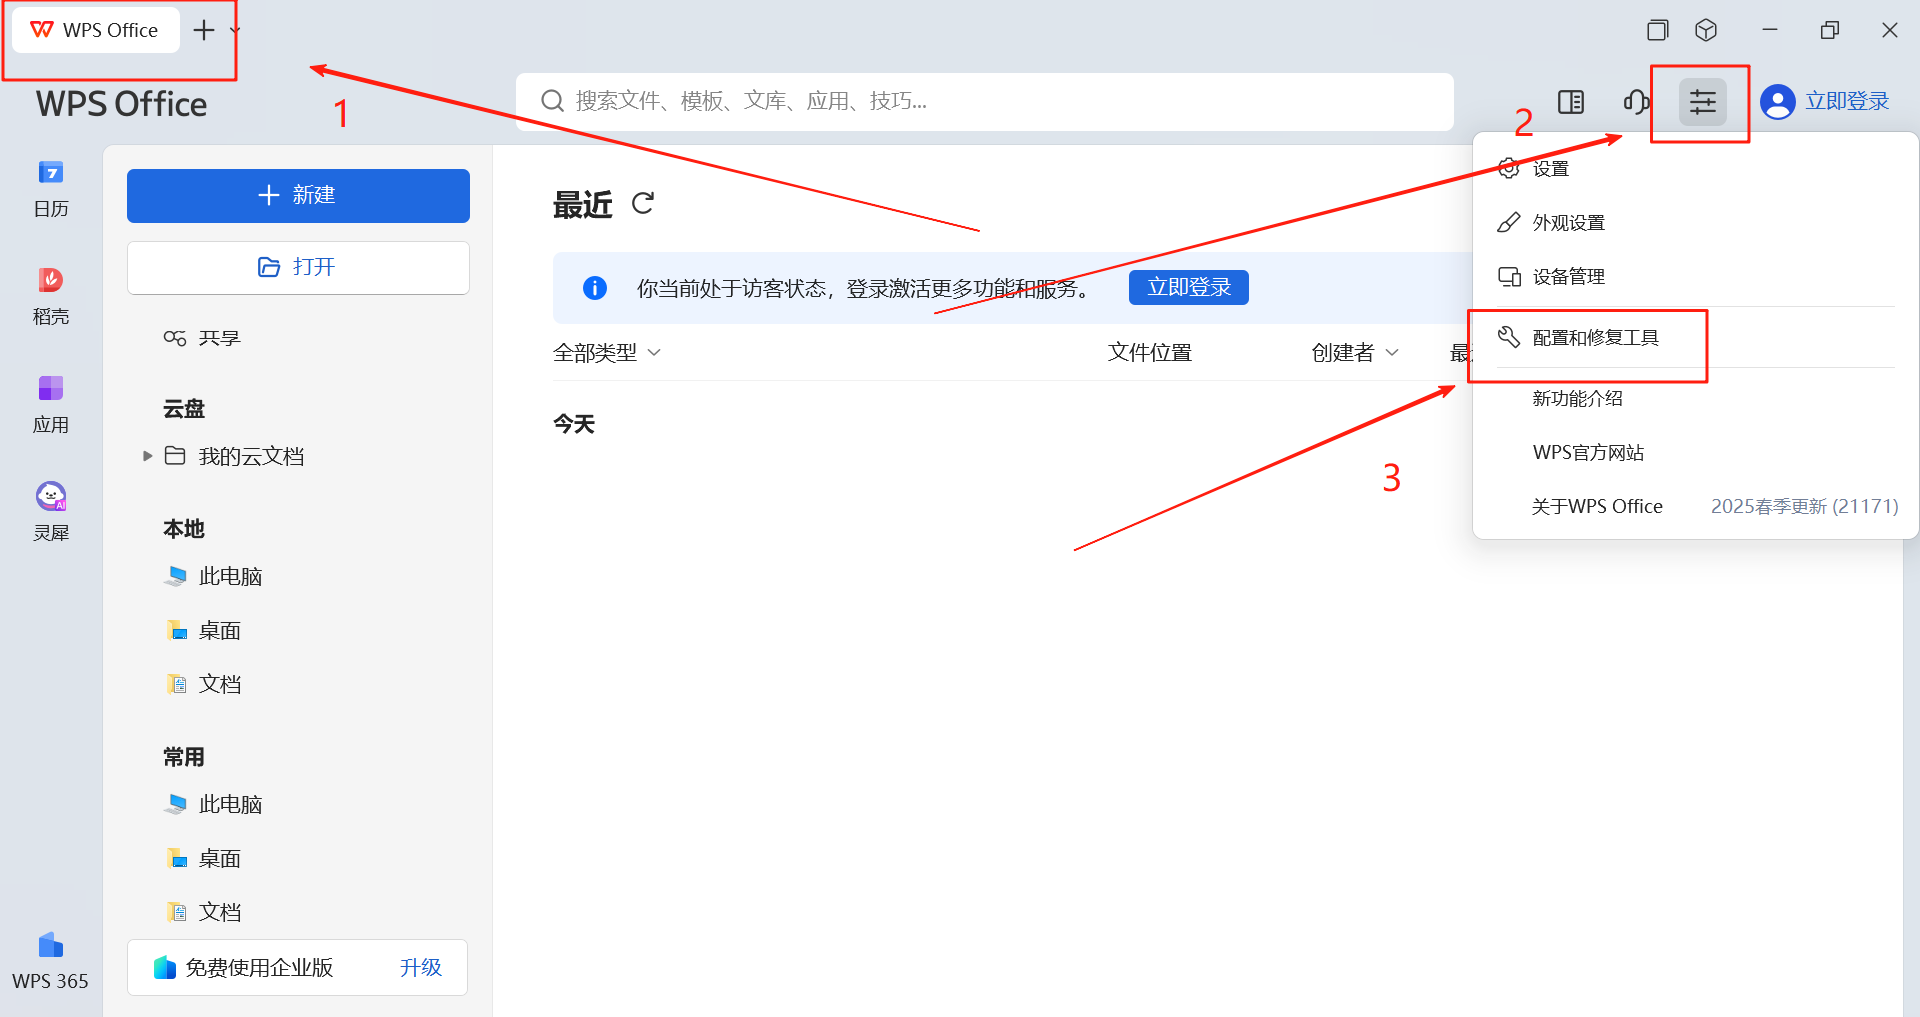Open the 稻壳 template store icon
Screen dimensions: 1920x1017
coord(51,297)
